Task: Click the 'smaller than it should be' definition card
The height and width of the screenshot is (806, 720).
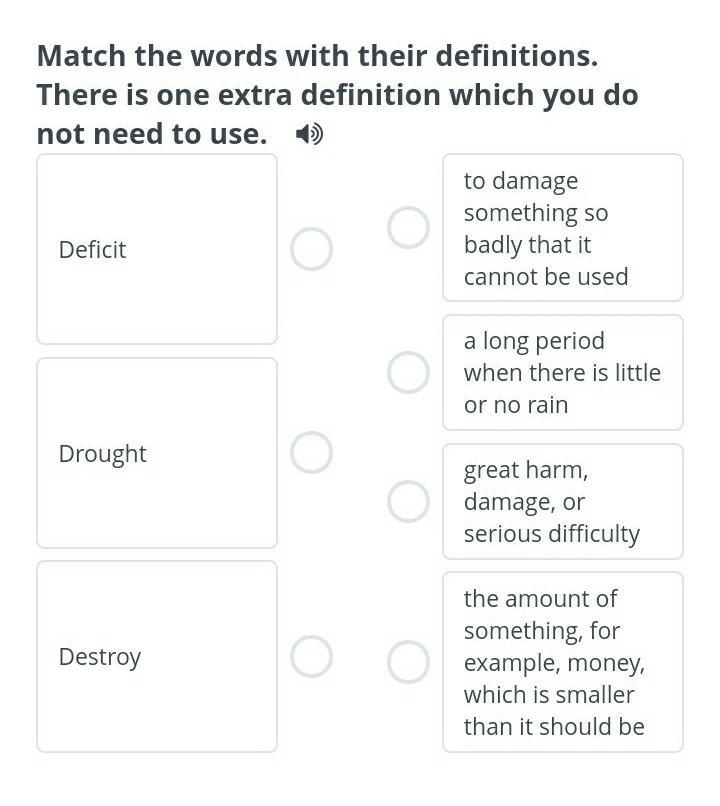Action: point(563,662)
